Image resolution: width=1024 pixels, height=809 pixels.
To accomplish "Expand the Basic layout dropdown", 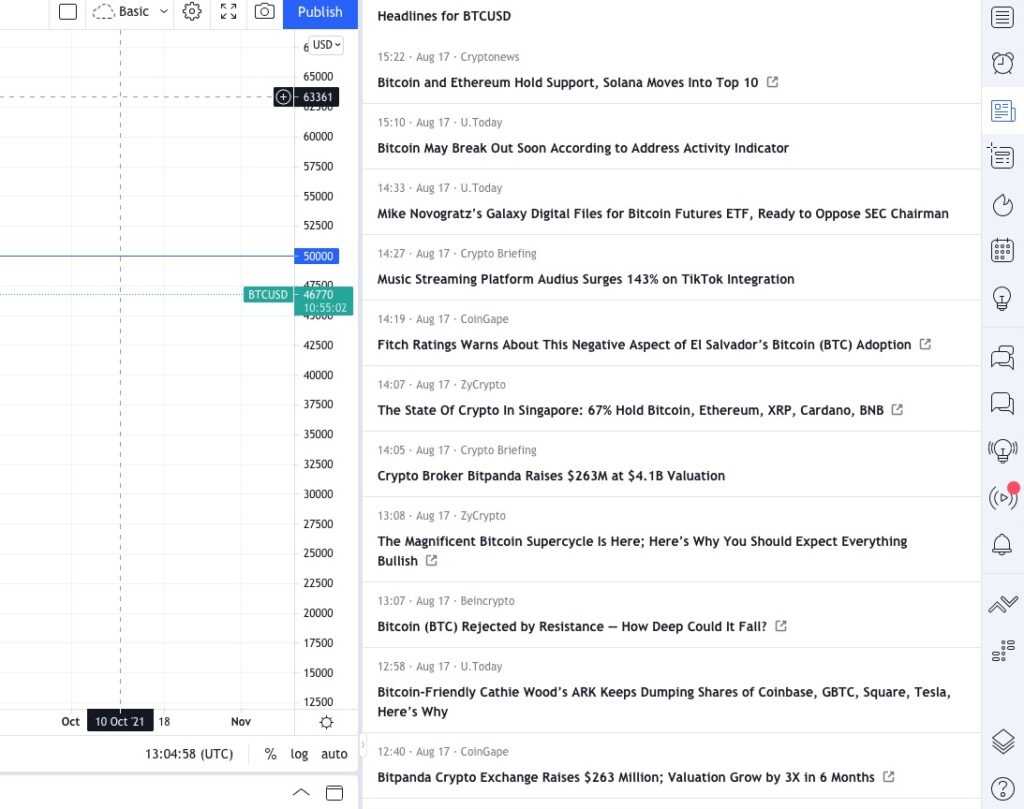I will click(164, 12).
